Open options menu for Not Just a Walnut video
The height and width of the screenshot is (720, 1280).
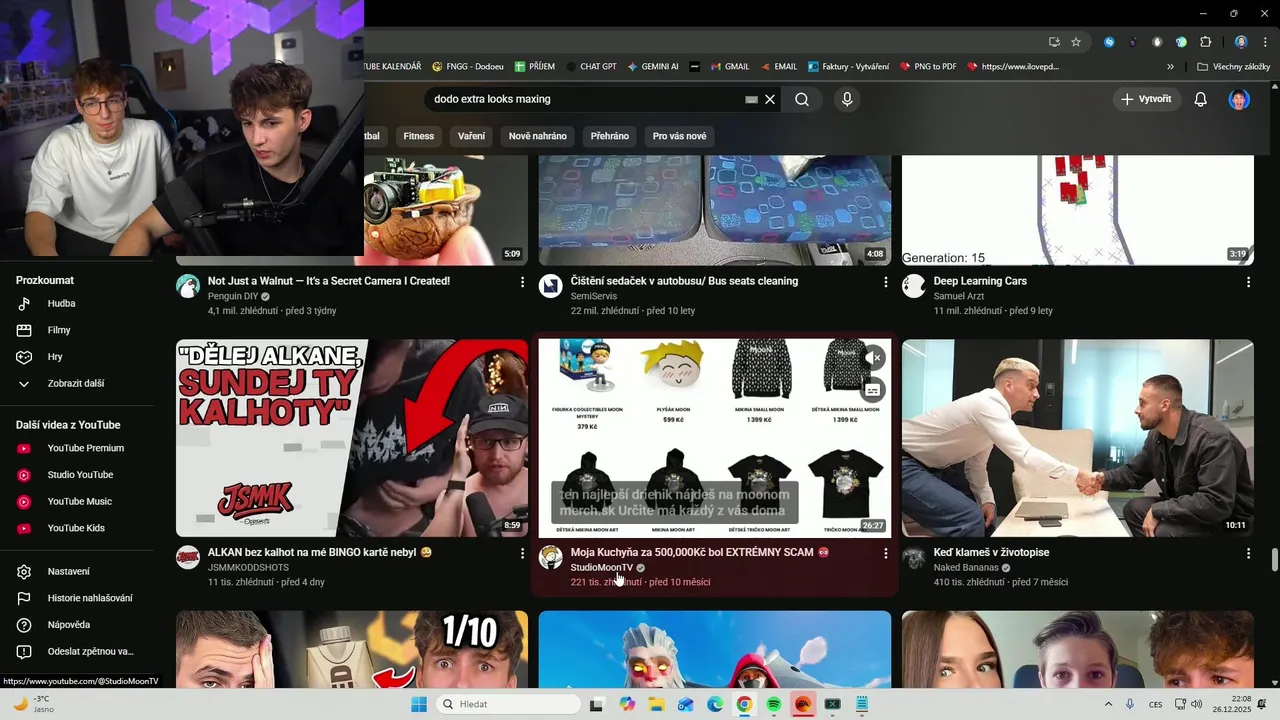coord(522,283)
